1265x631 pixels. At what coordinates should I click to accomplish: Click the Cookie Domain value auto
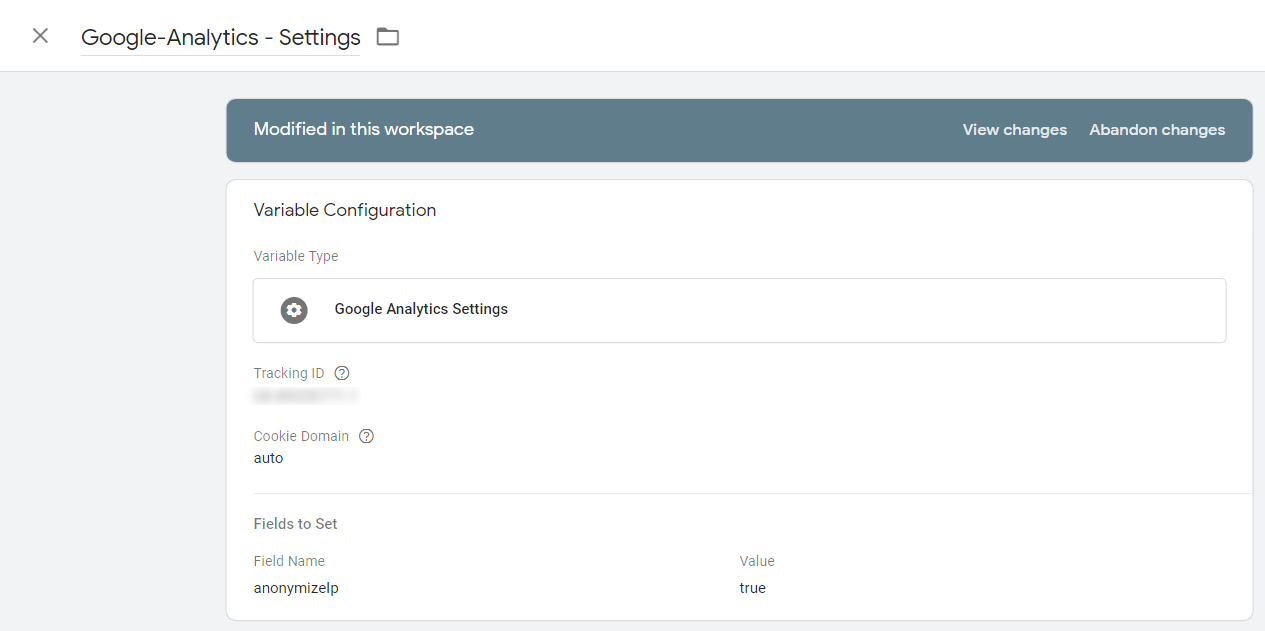[268, 458]
